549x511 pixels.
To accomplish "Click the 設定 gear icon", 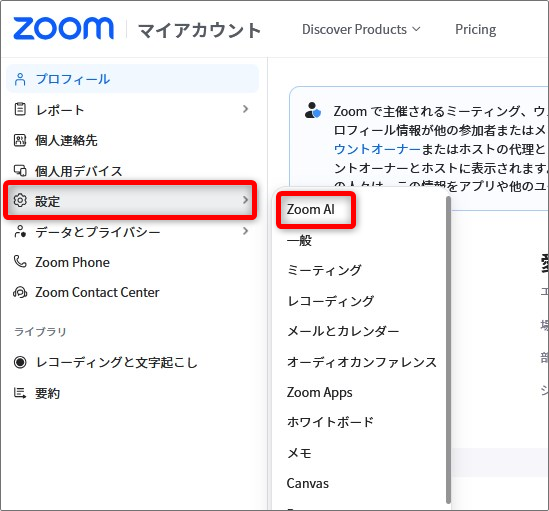I will click(x=20, y=200).
